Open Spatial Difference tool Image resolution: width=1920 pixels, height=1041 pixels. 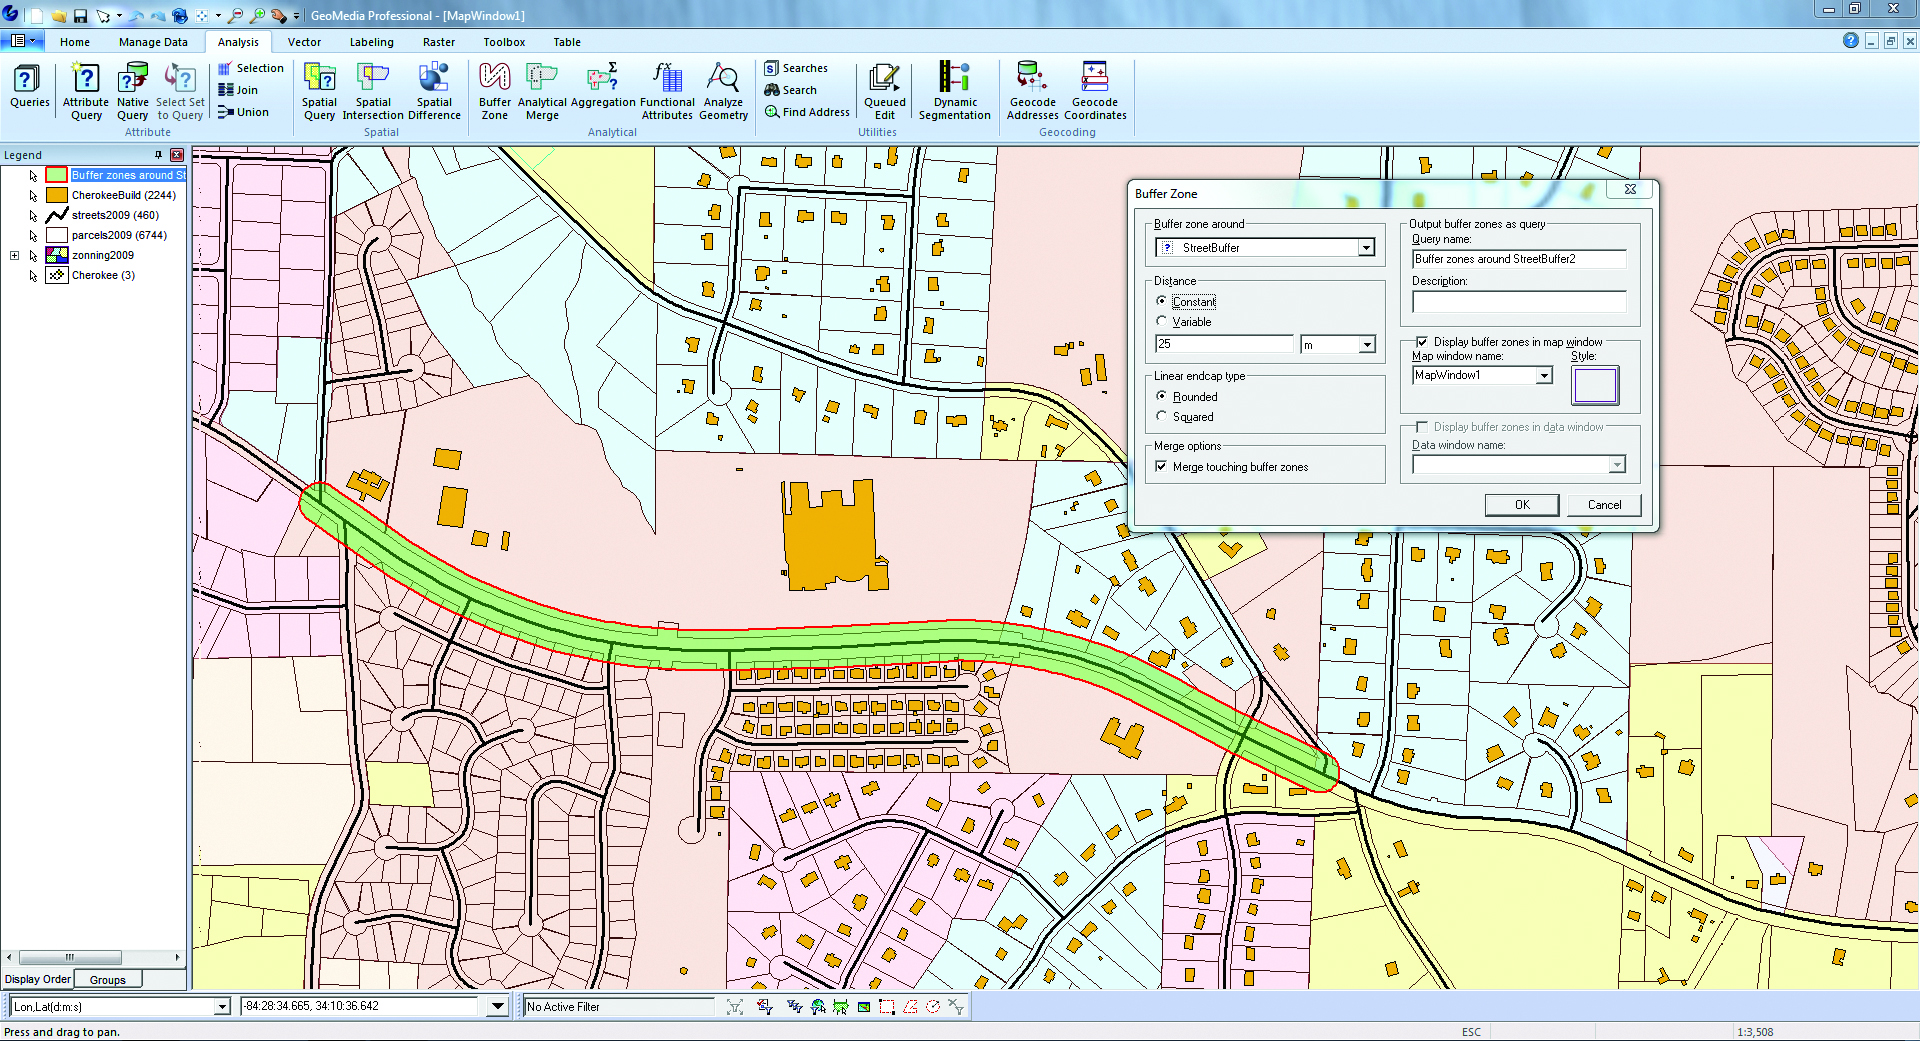(x=434, y=91)
